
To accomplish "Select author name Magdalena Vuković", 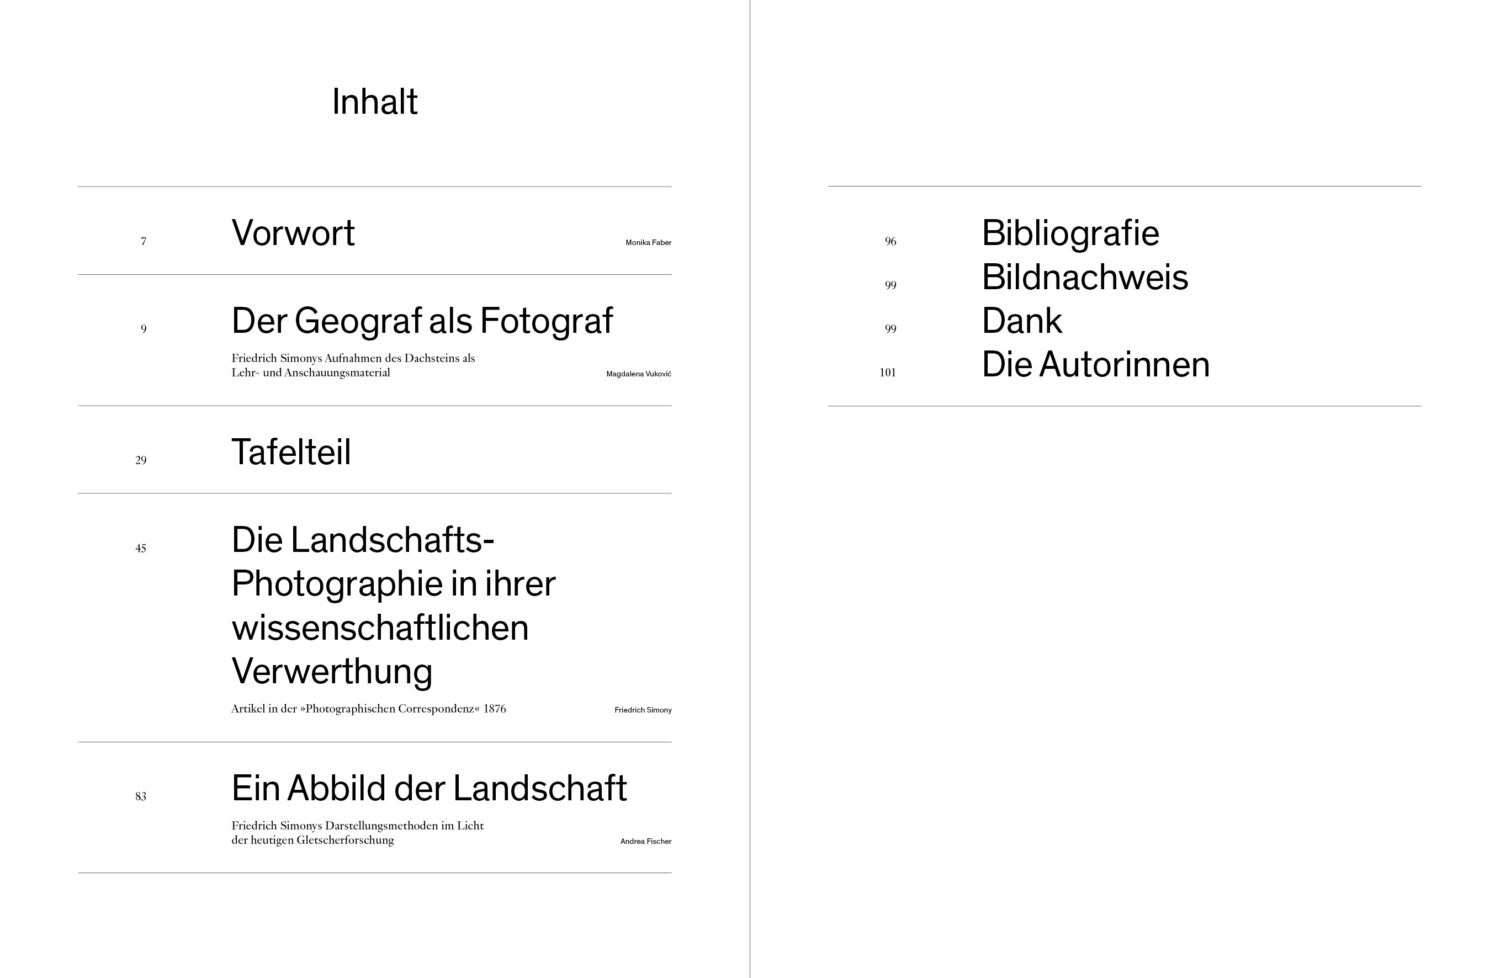I will (x=639, y=374).
